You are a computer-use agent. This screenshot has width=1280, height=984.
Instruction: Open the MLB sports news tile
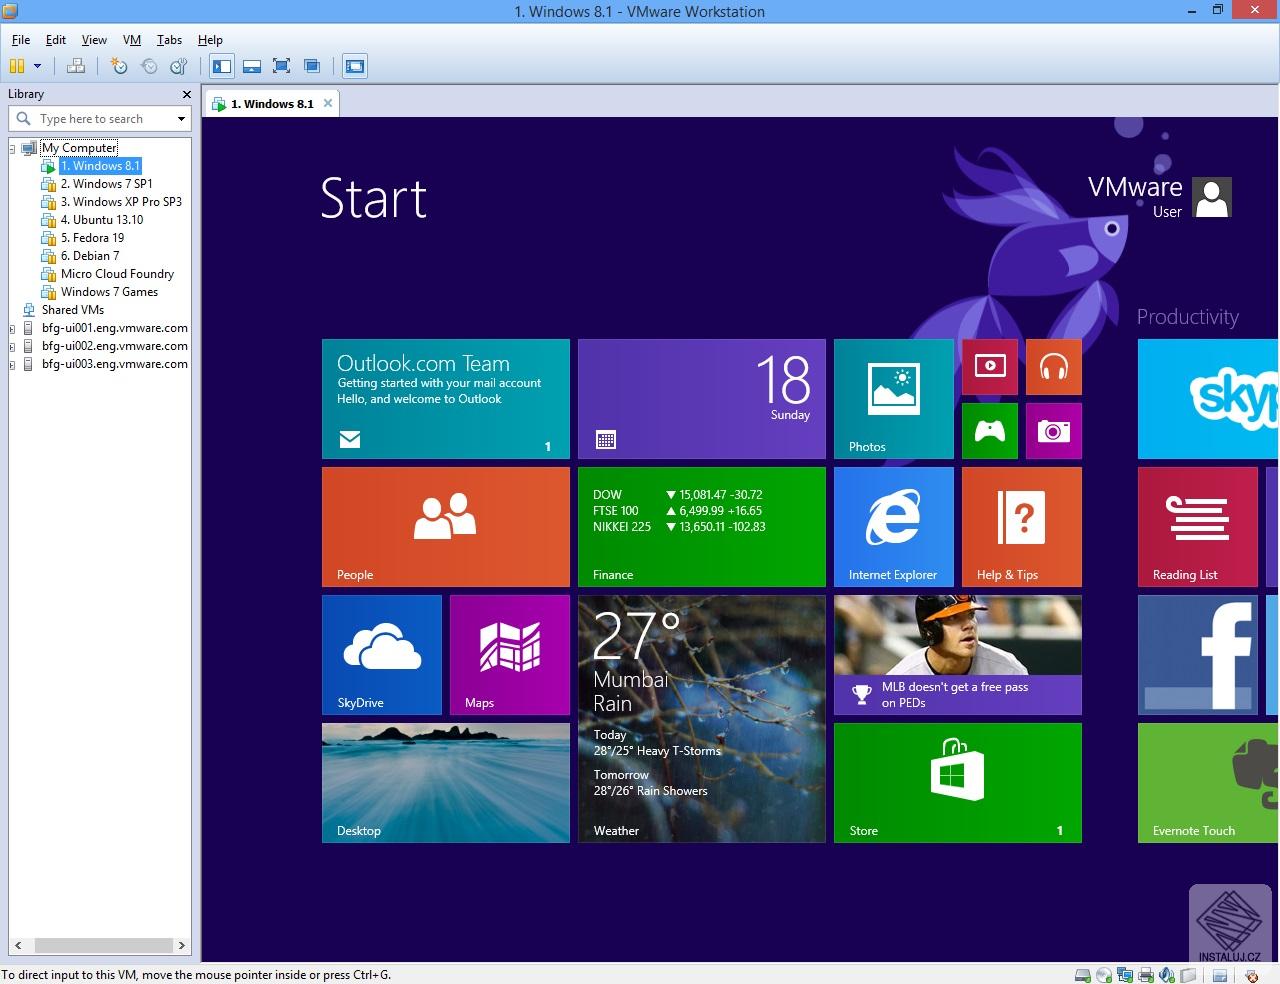click(x=958, y=655)
